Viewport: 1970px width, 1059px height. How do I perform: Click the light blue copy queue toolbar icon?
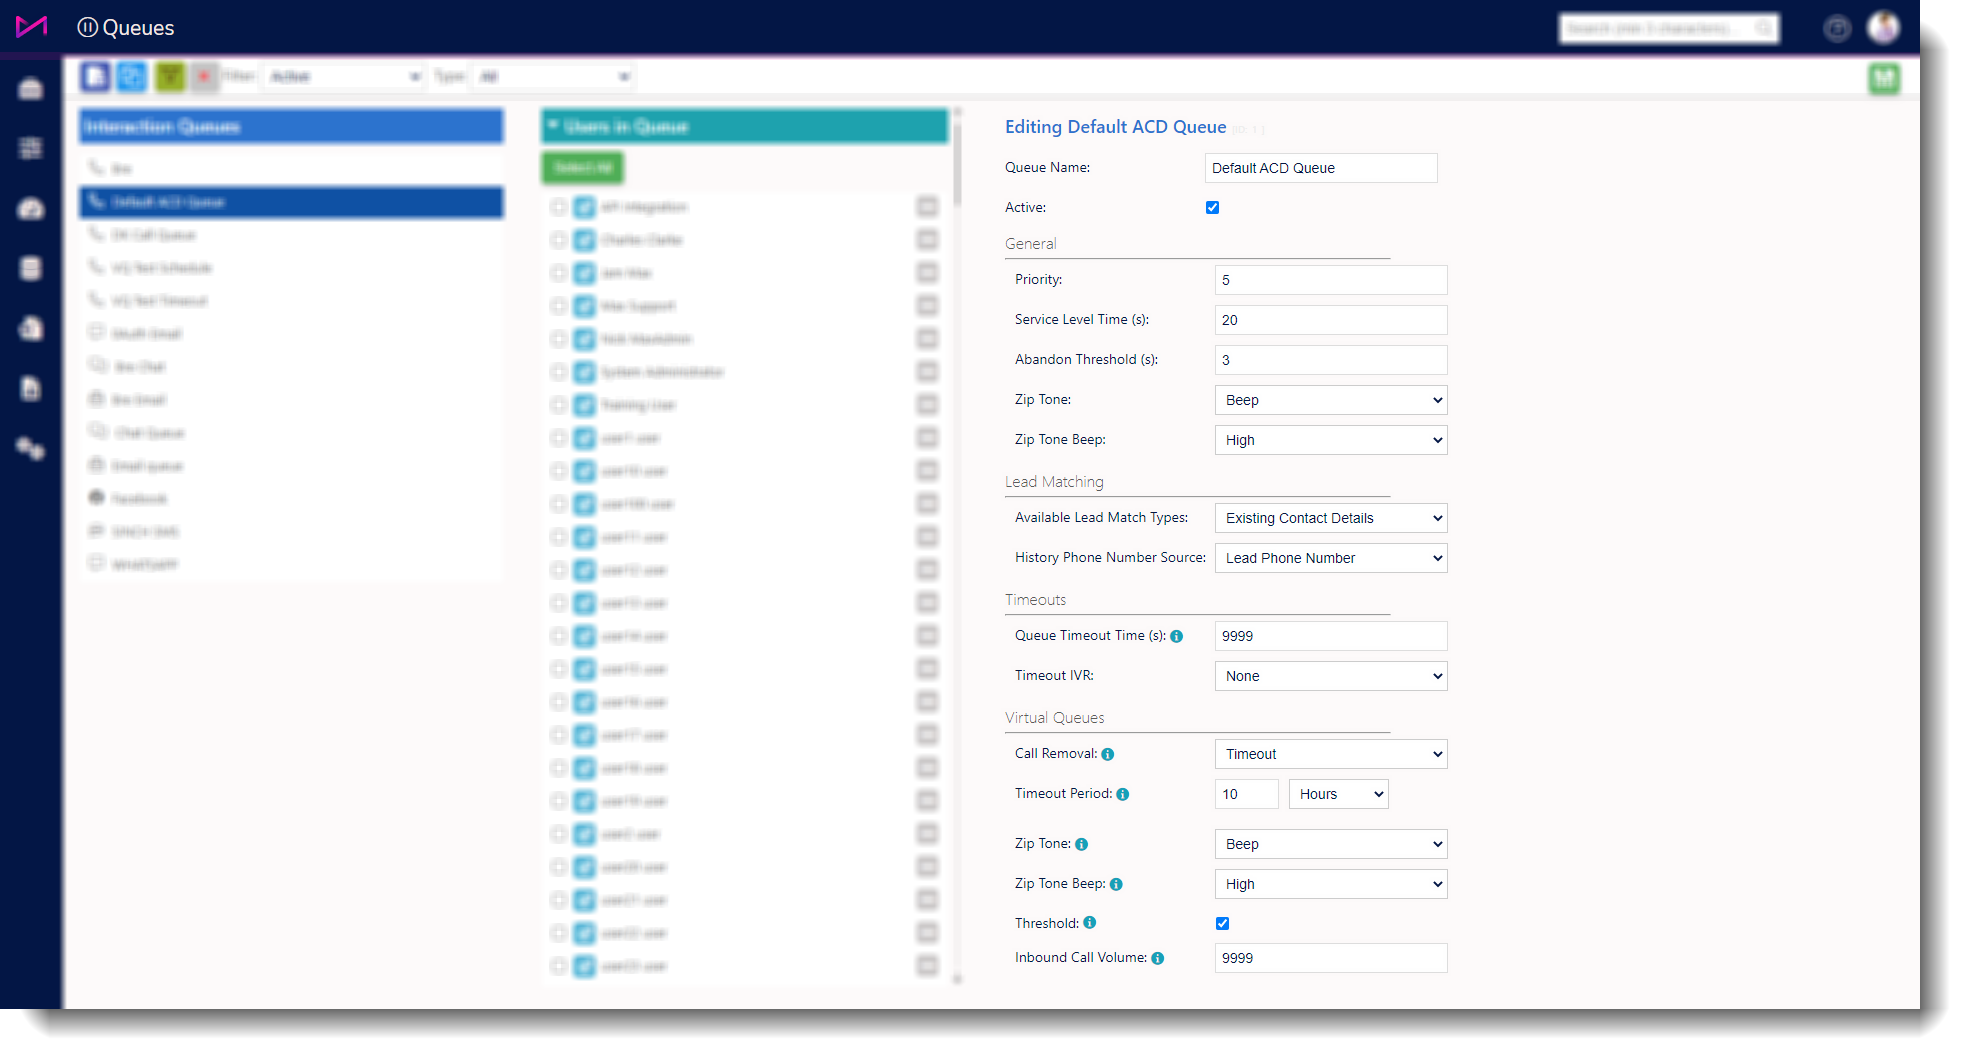pos(131,77)
